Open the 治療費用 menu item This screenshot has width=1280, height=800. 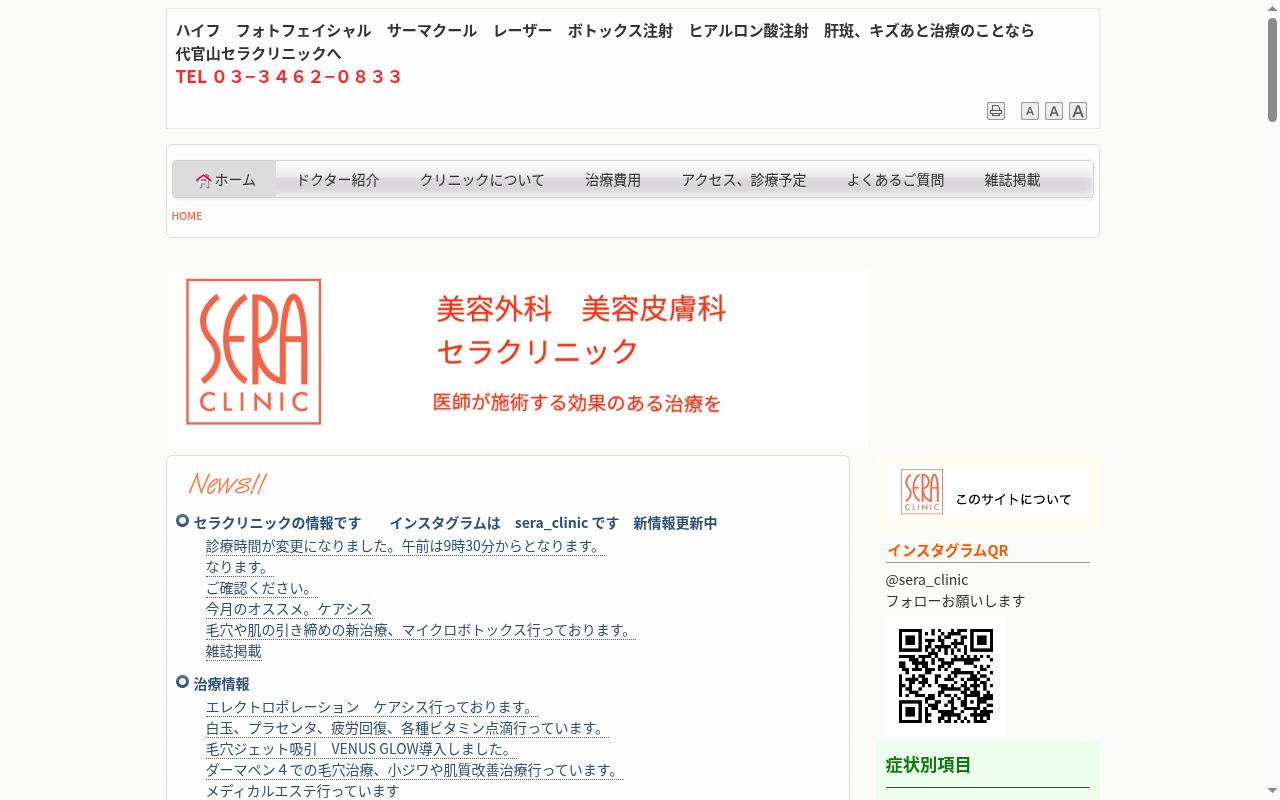tap(613, 180)
